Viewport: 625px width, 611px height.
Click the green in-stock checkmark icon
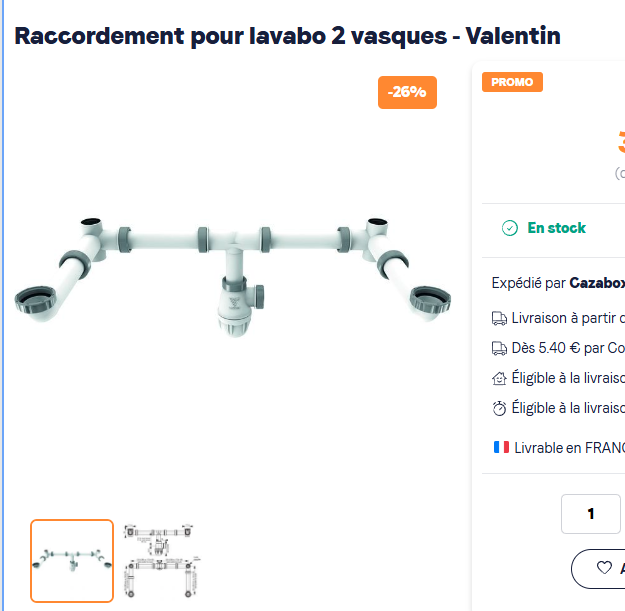509,228
